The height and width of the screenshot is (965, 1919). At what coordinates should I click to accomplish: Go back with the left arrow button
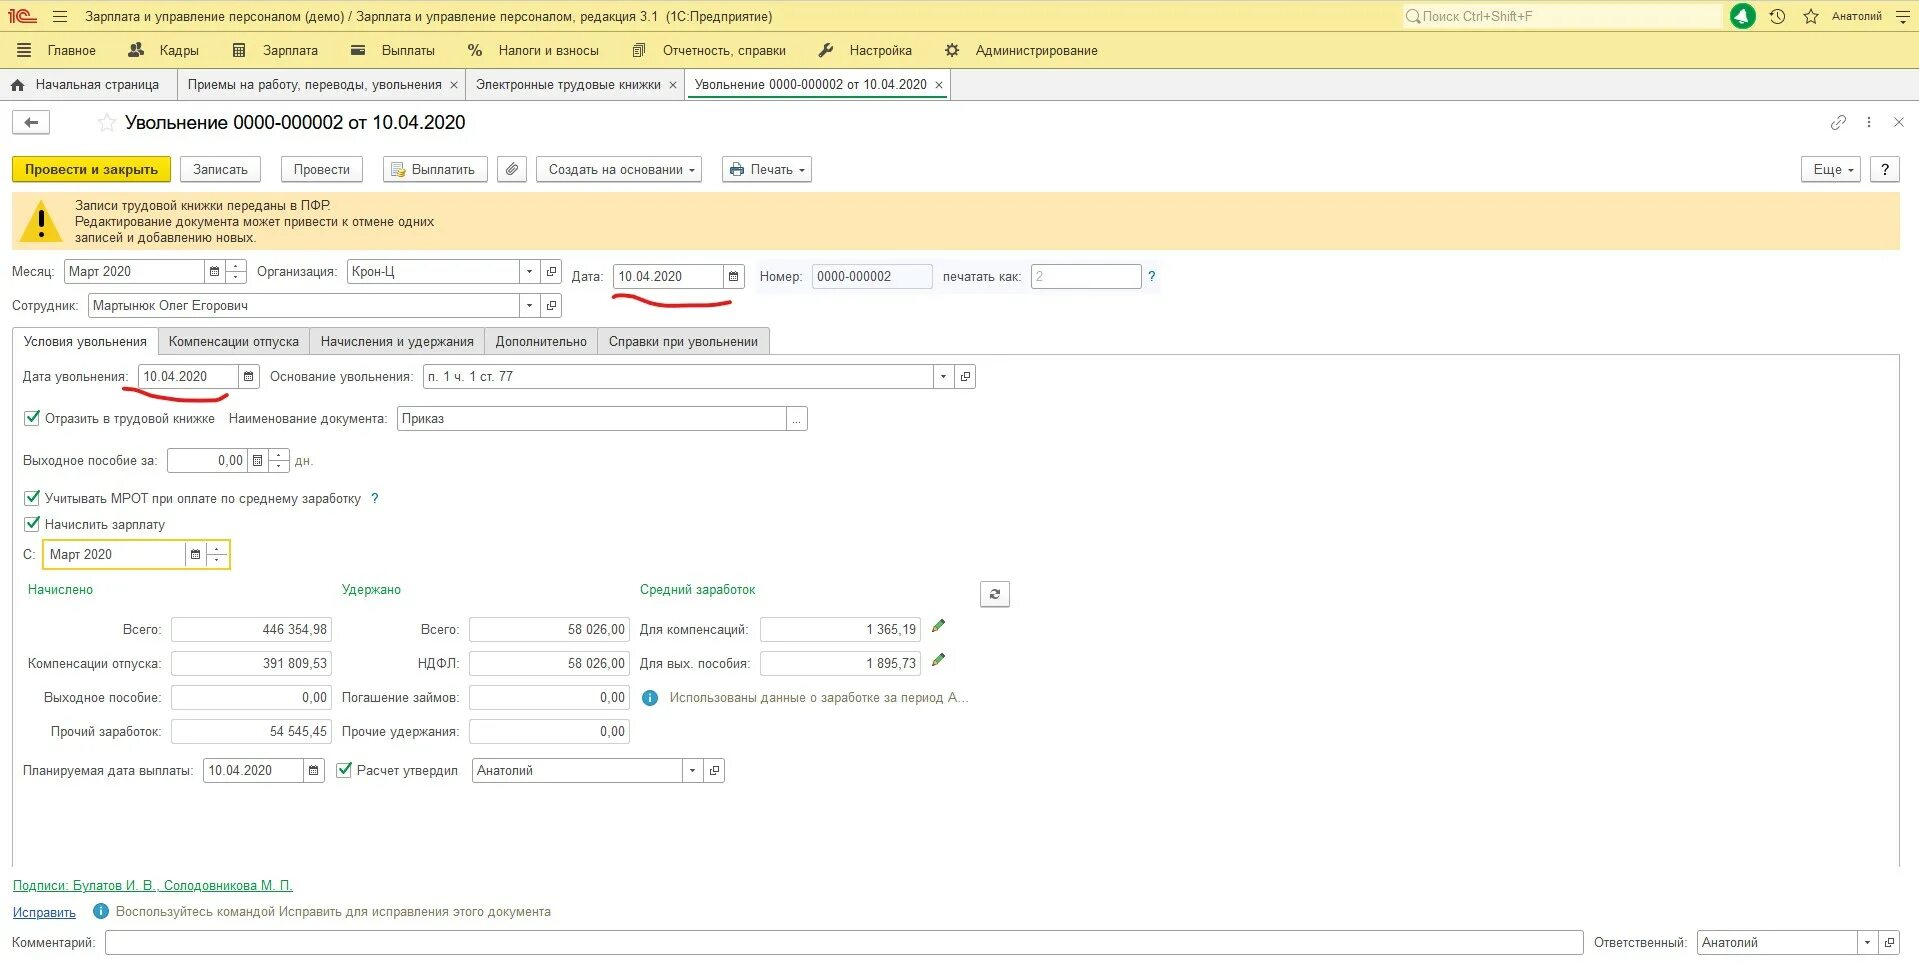[x=31, y=122]
